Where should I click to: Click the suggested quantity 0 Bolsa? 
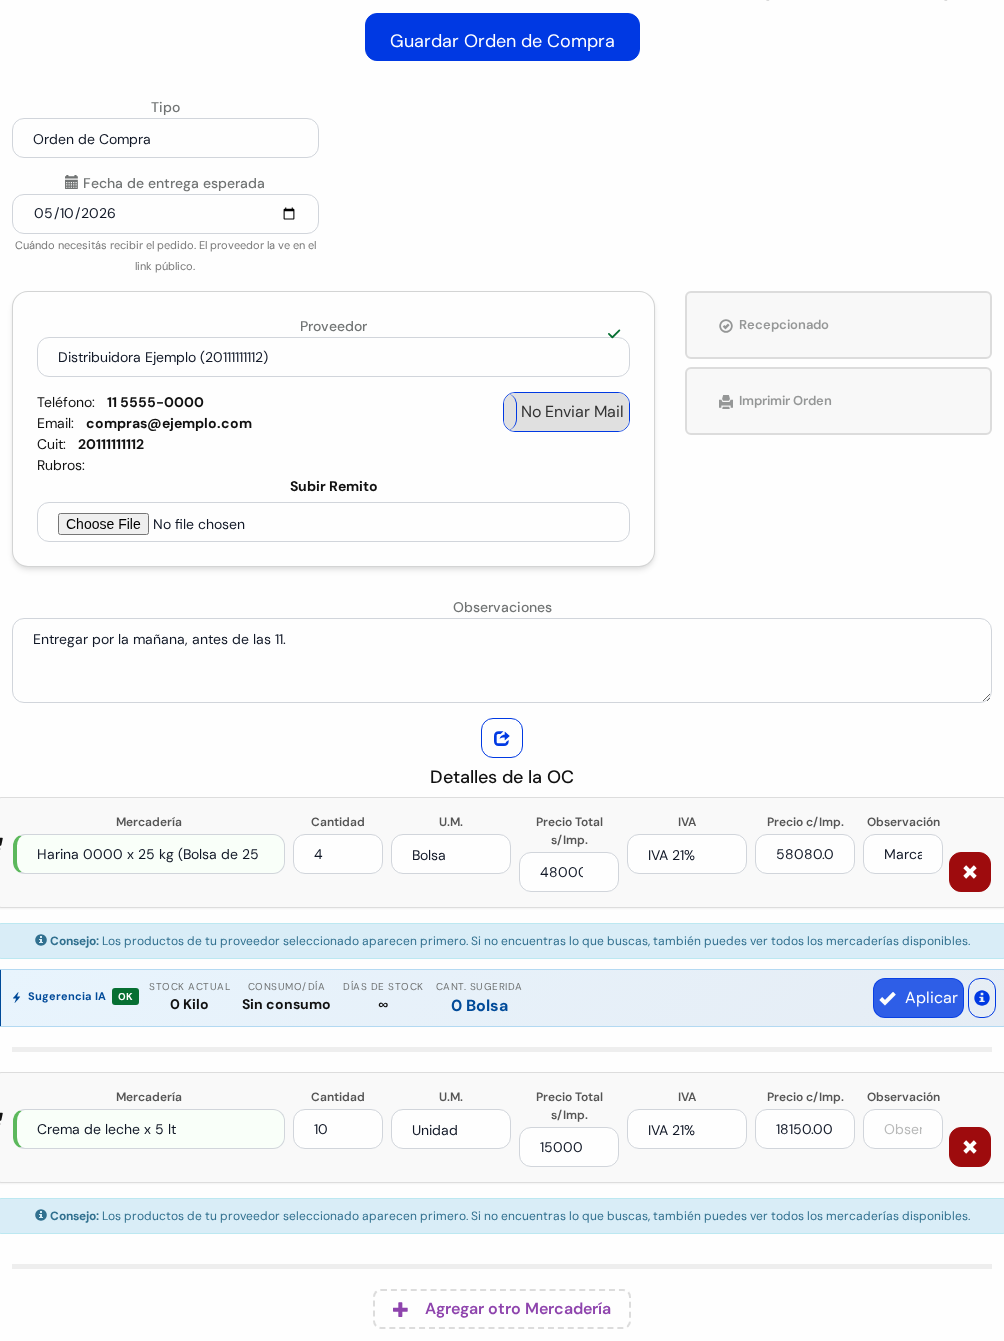pos(479,1006)
